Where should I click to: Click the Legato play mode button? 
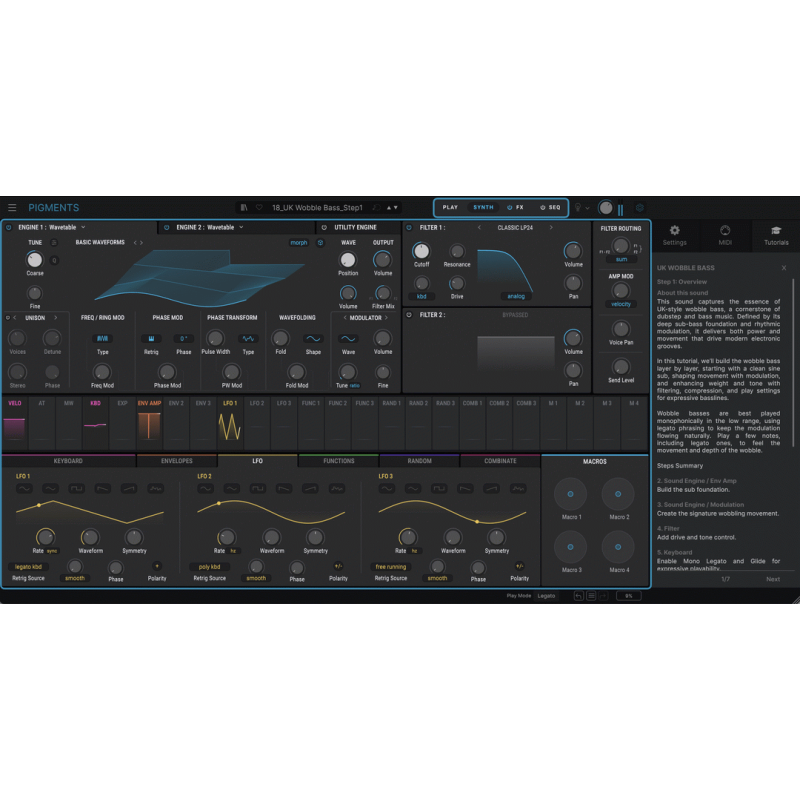click(x=546, y=595)
